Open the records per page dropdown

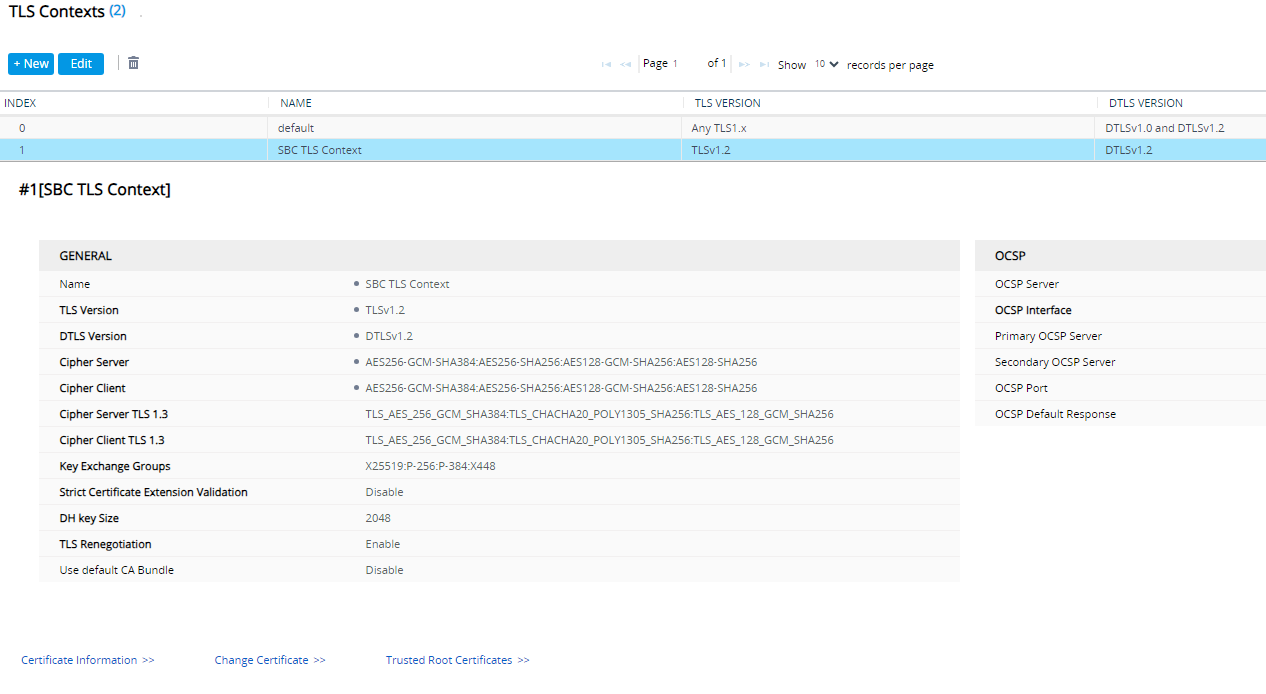(826, 64)
